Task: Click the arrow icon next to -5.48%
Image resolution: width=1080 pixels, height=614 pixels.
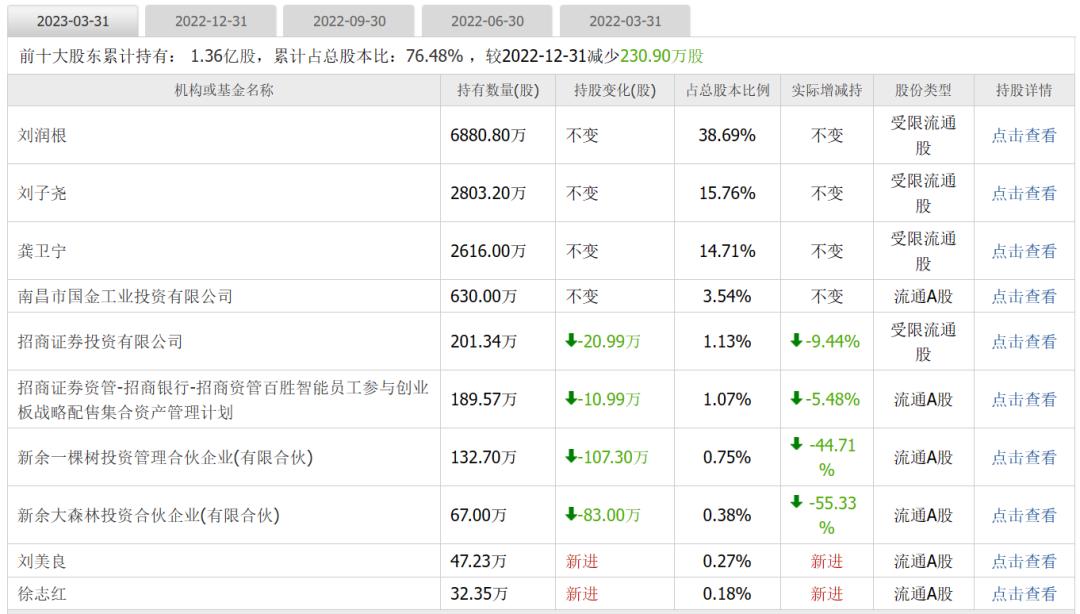Action: 796,398
